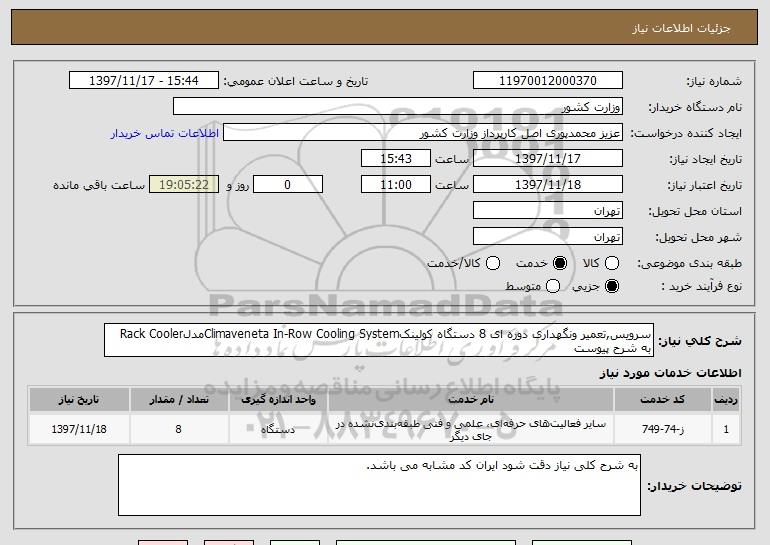This screenshot has height=545, width=770.
Task: Click the public announcement date field 15:44
Action: tap(144, 81)
